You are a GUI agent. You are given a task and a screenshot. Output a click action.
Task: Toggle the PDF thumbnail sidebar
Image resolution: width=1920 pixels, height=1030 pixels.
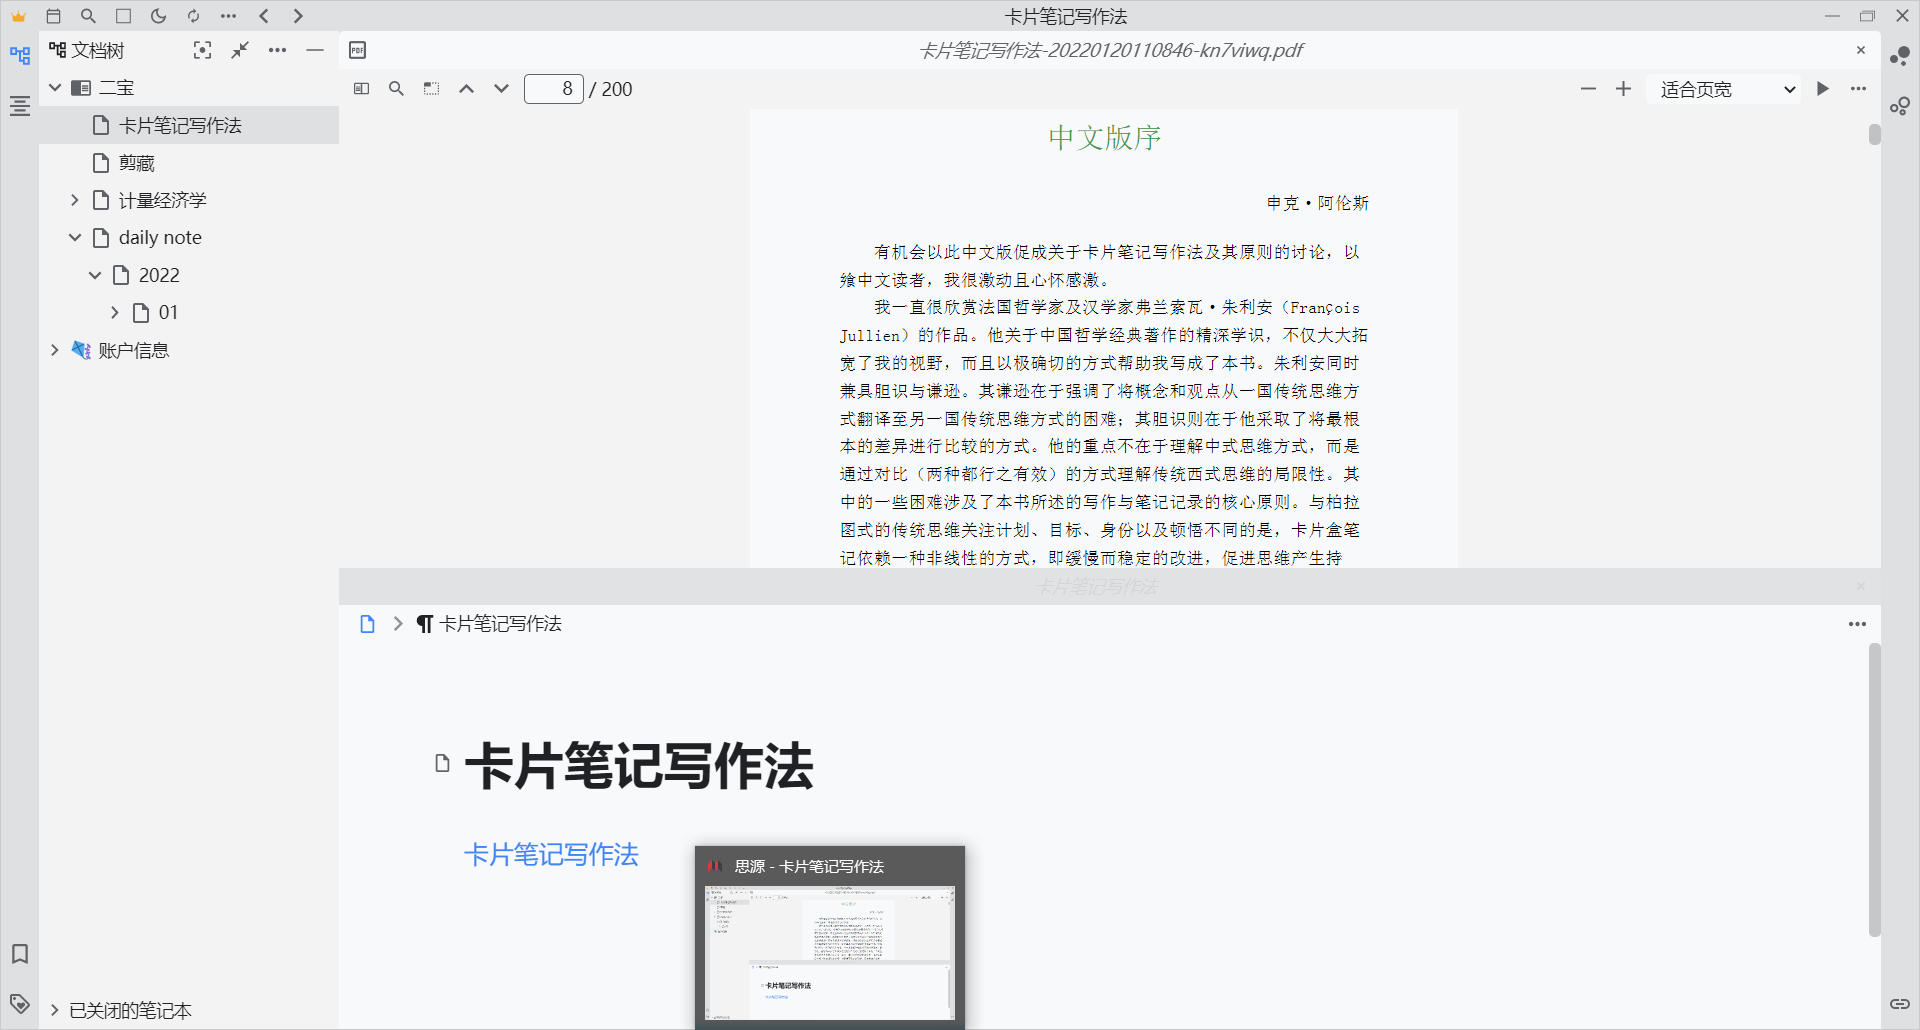(x=361, y=88)
